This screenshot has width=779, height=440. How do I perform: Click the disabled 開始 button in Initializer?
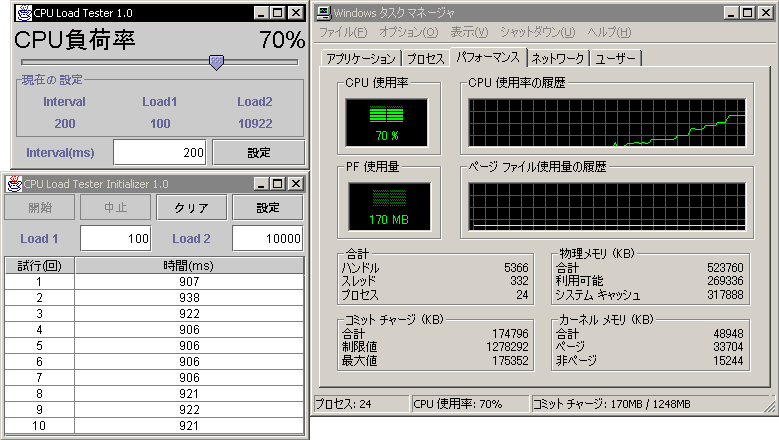pyautogui.click(x=40, y=207)
